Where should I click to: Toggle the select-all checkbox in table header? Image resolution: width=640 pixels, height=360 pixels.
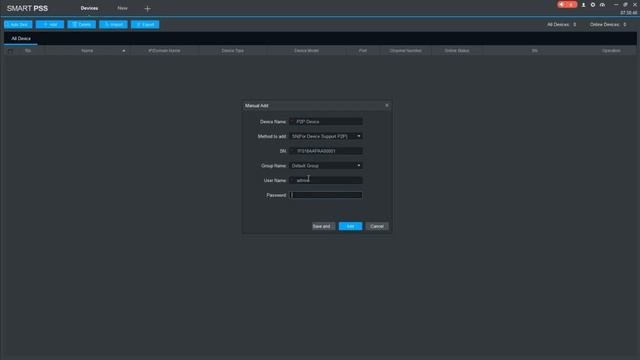pos(10,51)
